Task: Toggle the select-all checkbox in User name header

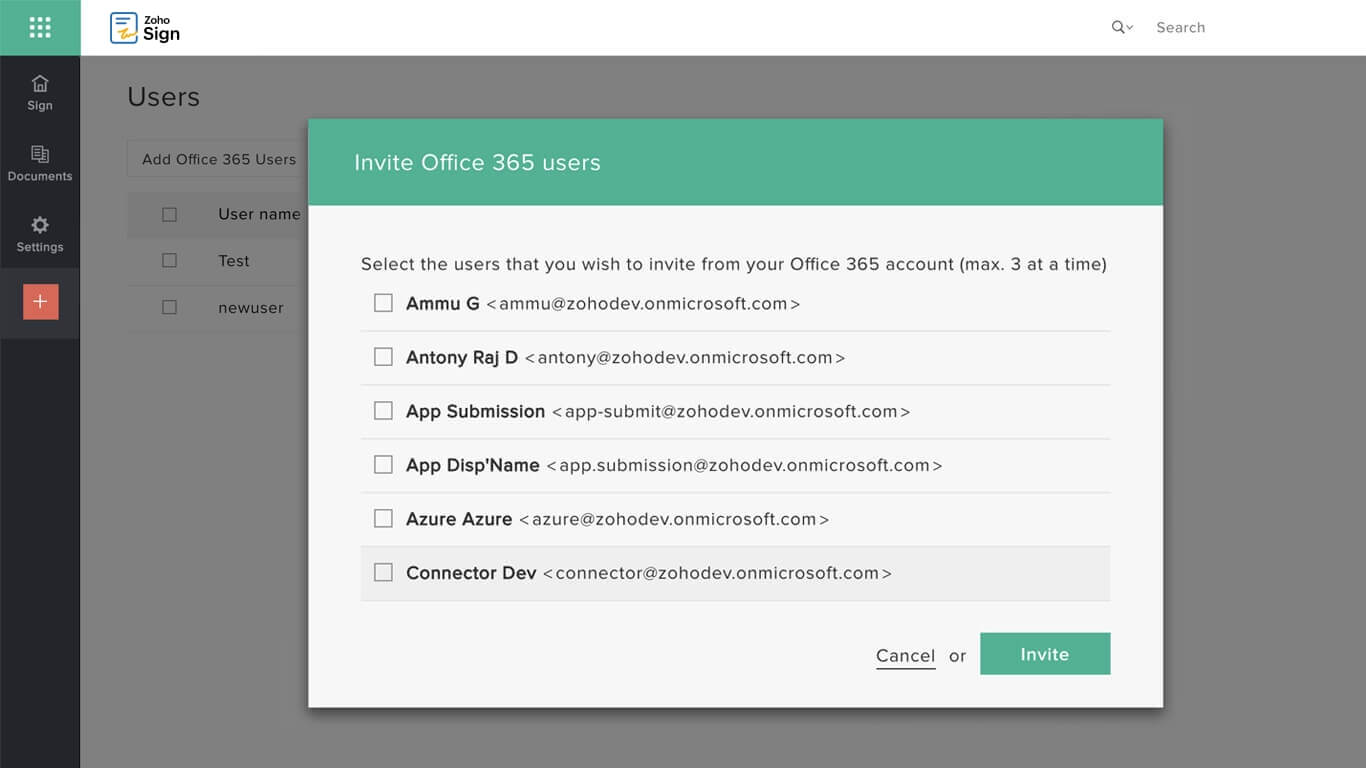Action: pyautogui.click(x=169, y=214)
